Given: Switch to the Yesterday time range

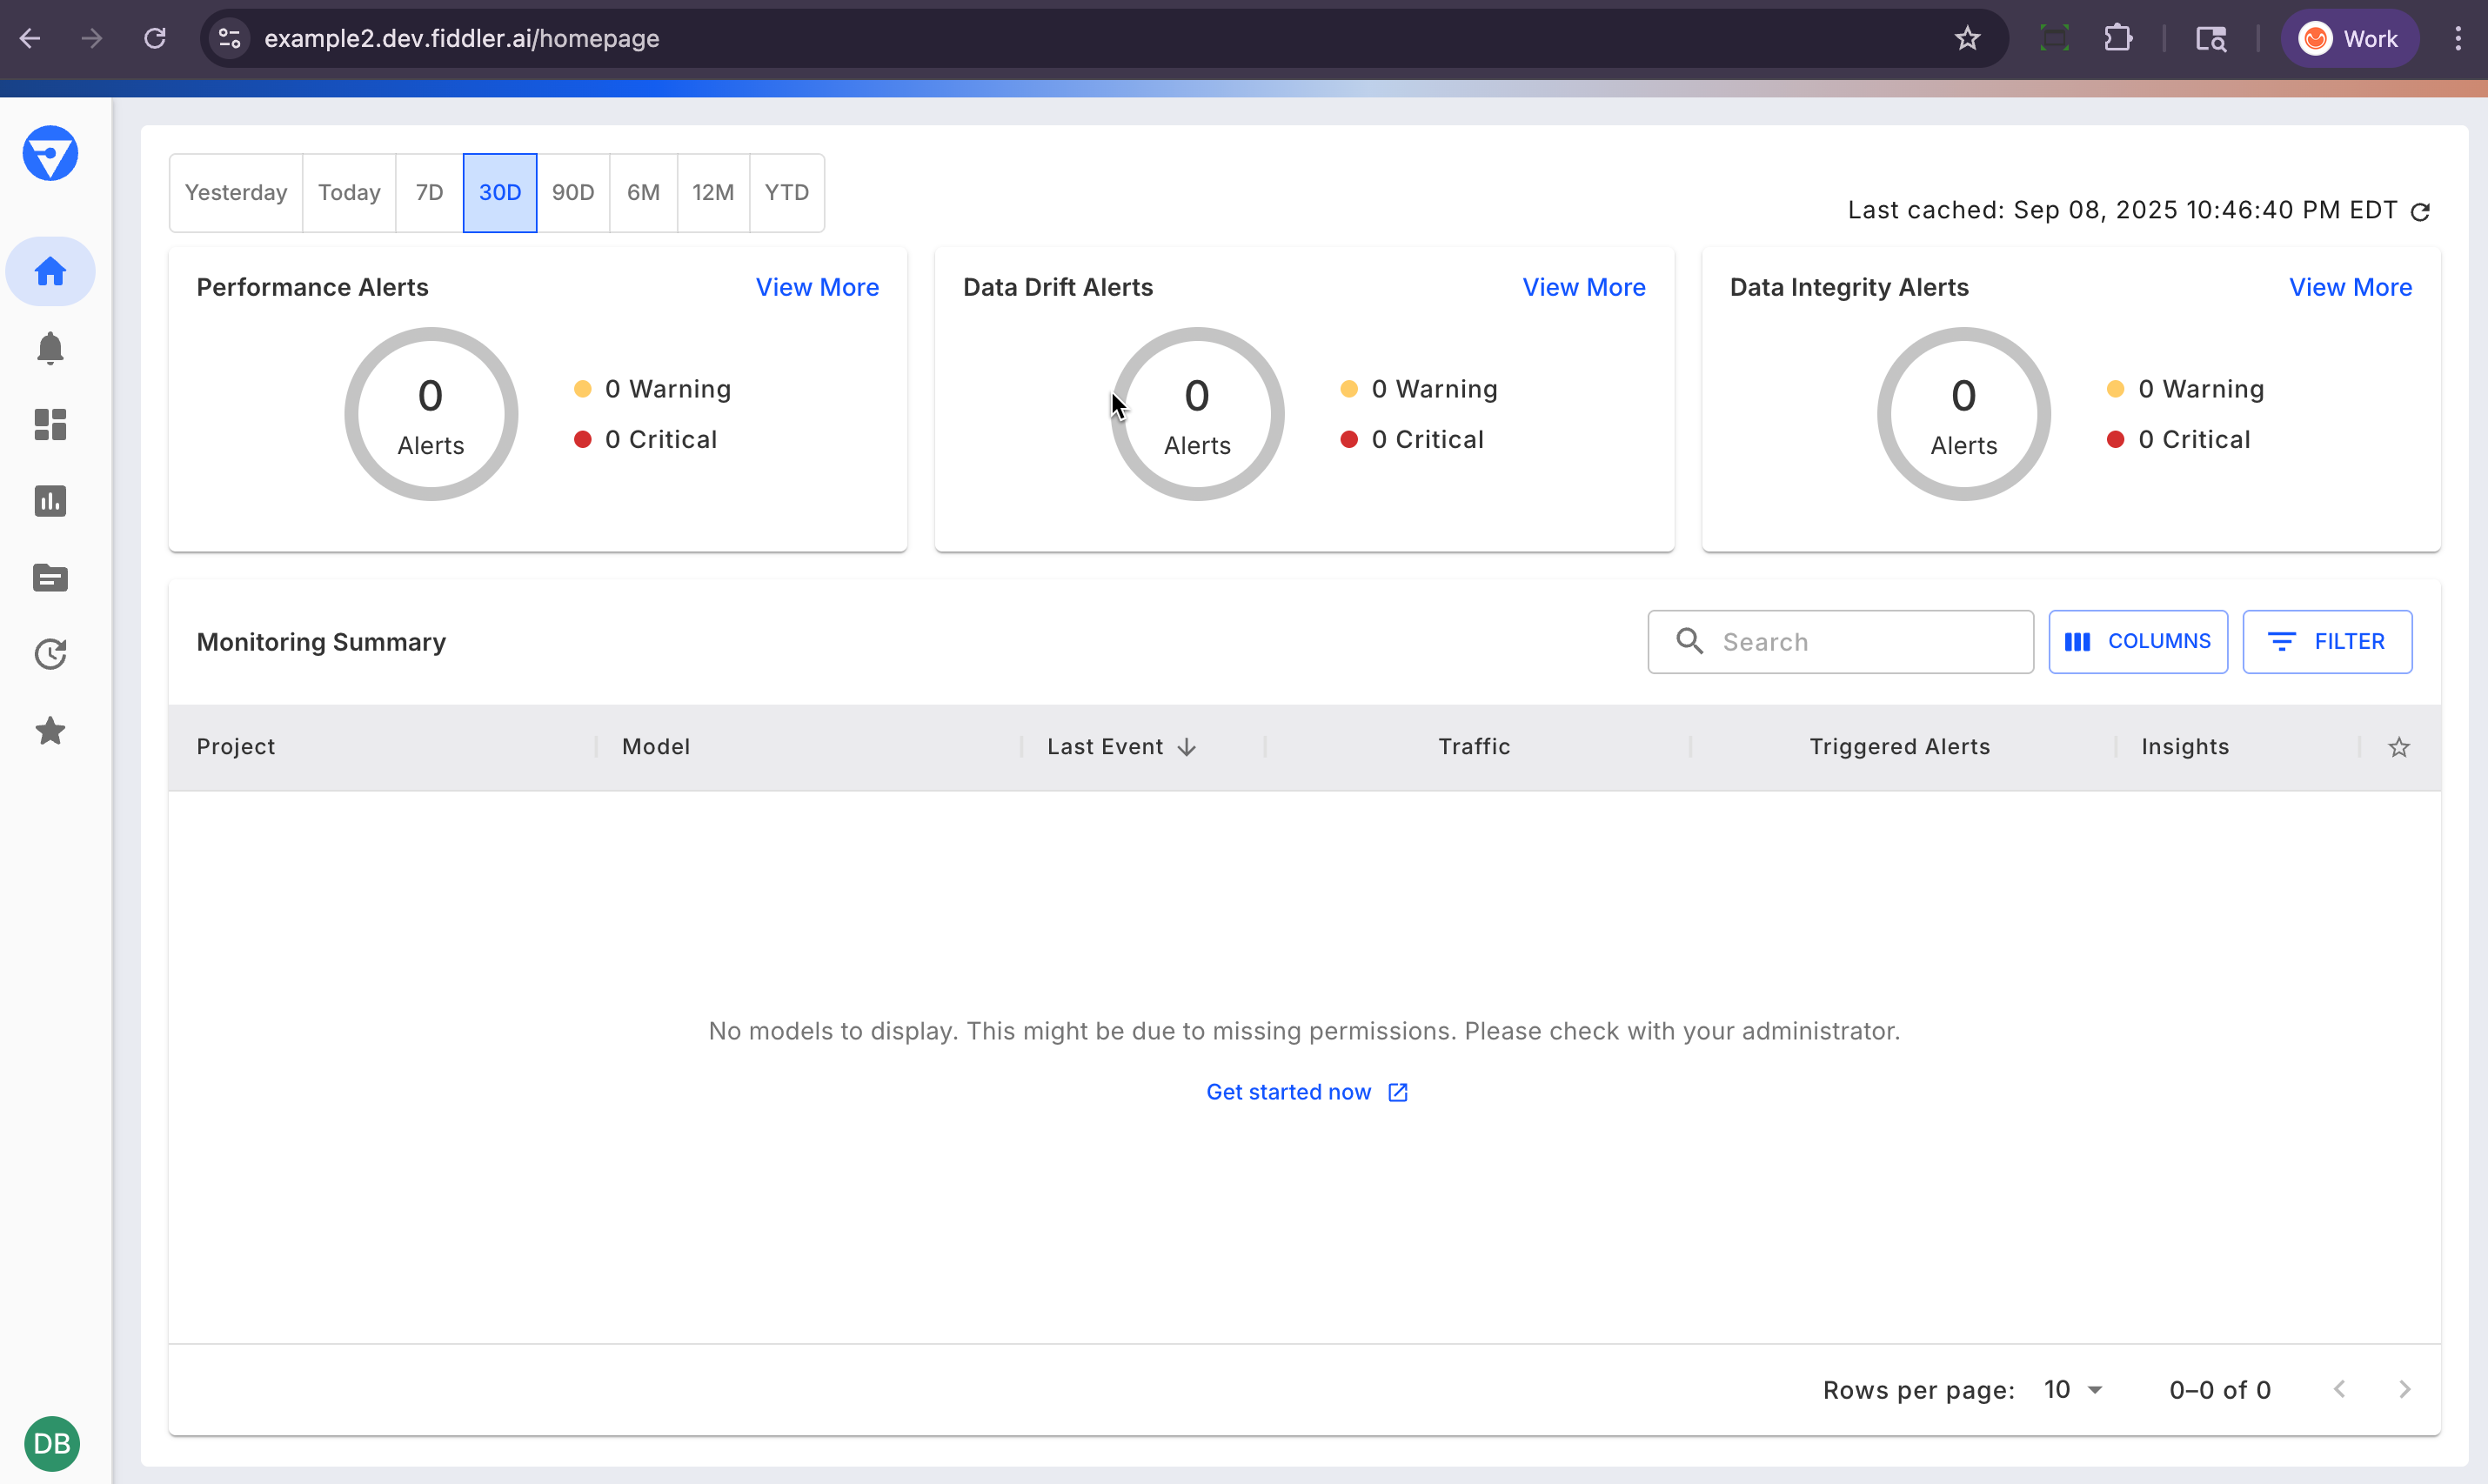Looking at the screenshot, I should 236,192.
